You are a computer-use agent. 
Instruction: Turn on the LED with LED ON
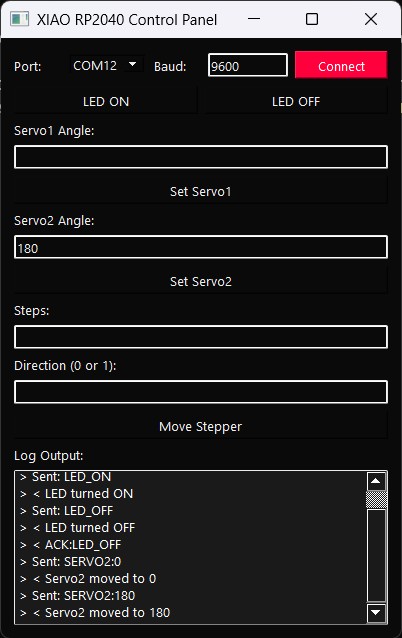[106, 101]
